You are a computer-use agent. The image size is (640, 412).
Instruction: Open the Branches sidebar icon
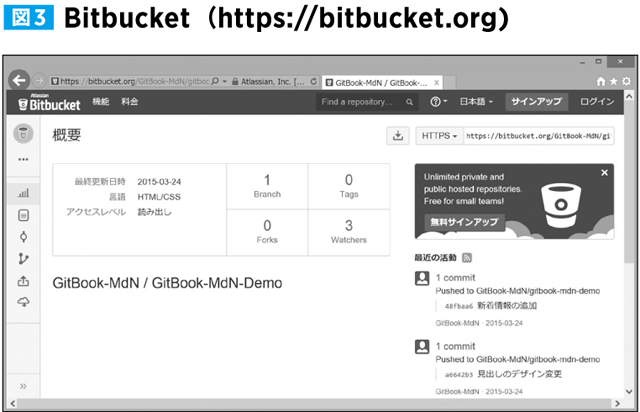23,259
